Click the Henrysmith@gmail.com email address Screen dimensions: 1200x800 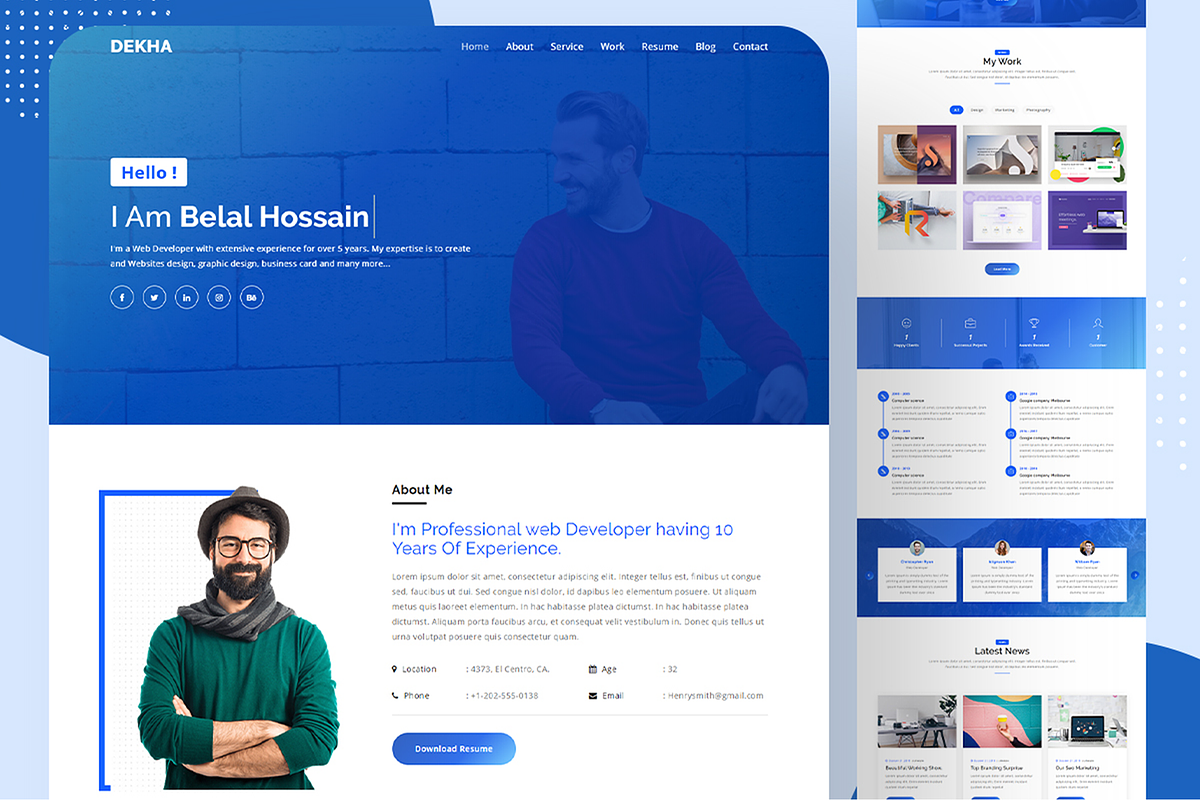(x=715, y=696)
